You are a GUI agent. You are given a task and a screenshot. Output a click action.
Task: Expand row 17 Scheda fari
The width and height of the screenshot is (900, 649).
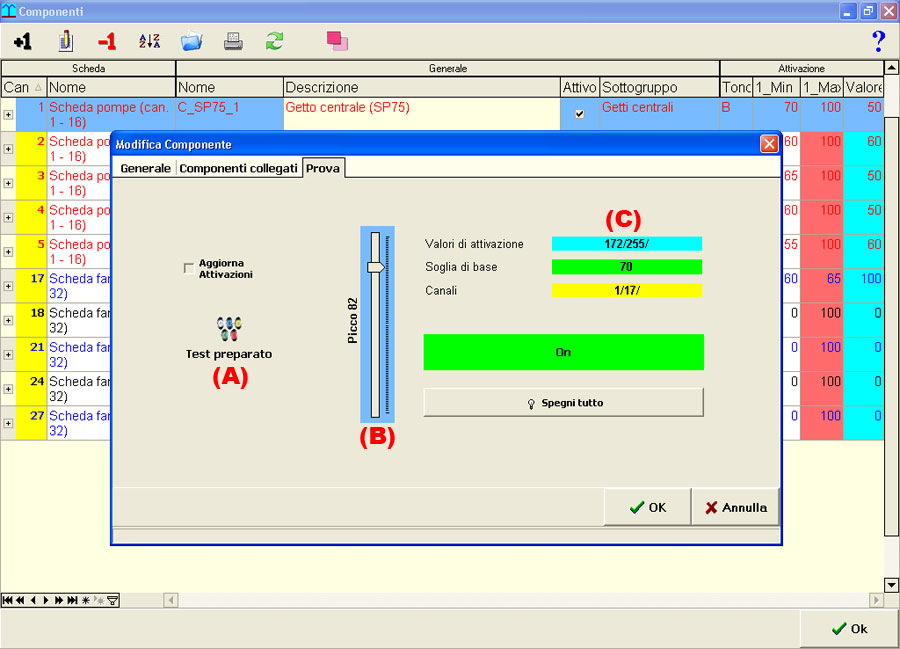coord(8,286)
